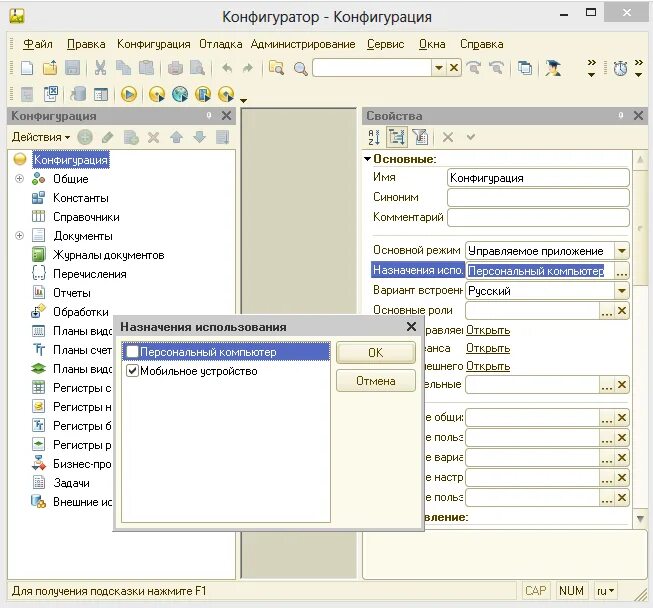Check the Персональный компьютер checkbox

point(132,351)
